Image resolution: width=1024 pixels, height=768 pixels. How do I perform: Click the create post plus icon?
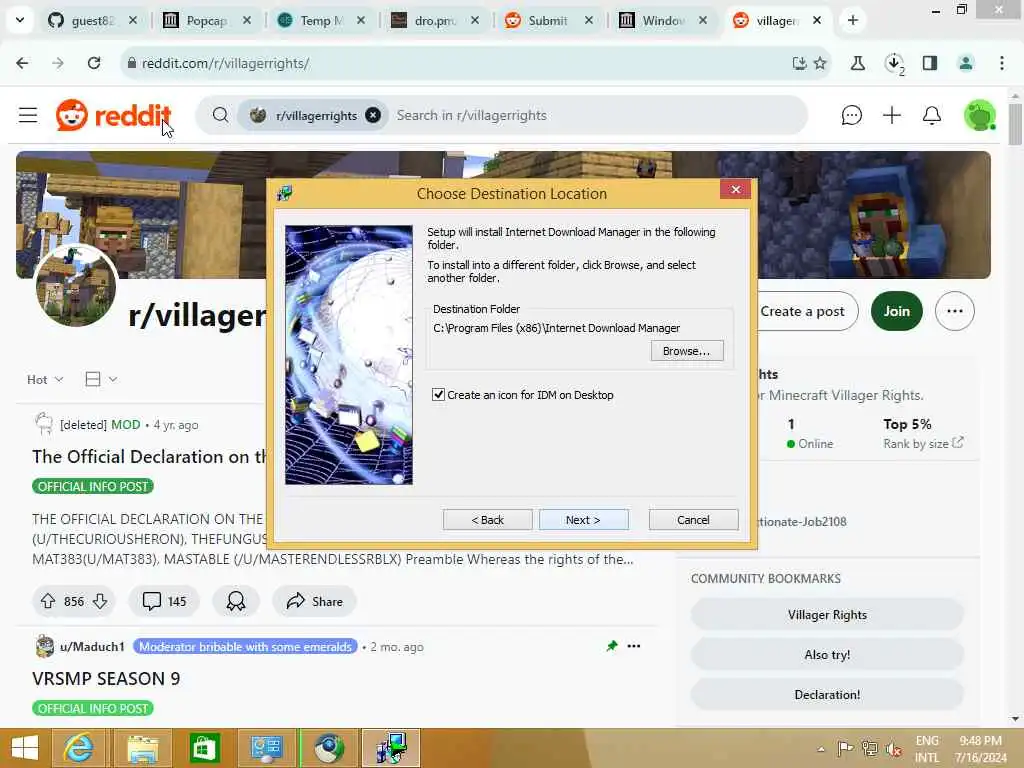[891, 116]
